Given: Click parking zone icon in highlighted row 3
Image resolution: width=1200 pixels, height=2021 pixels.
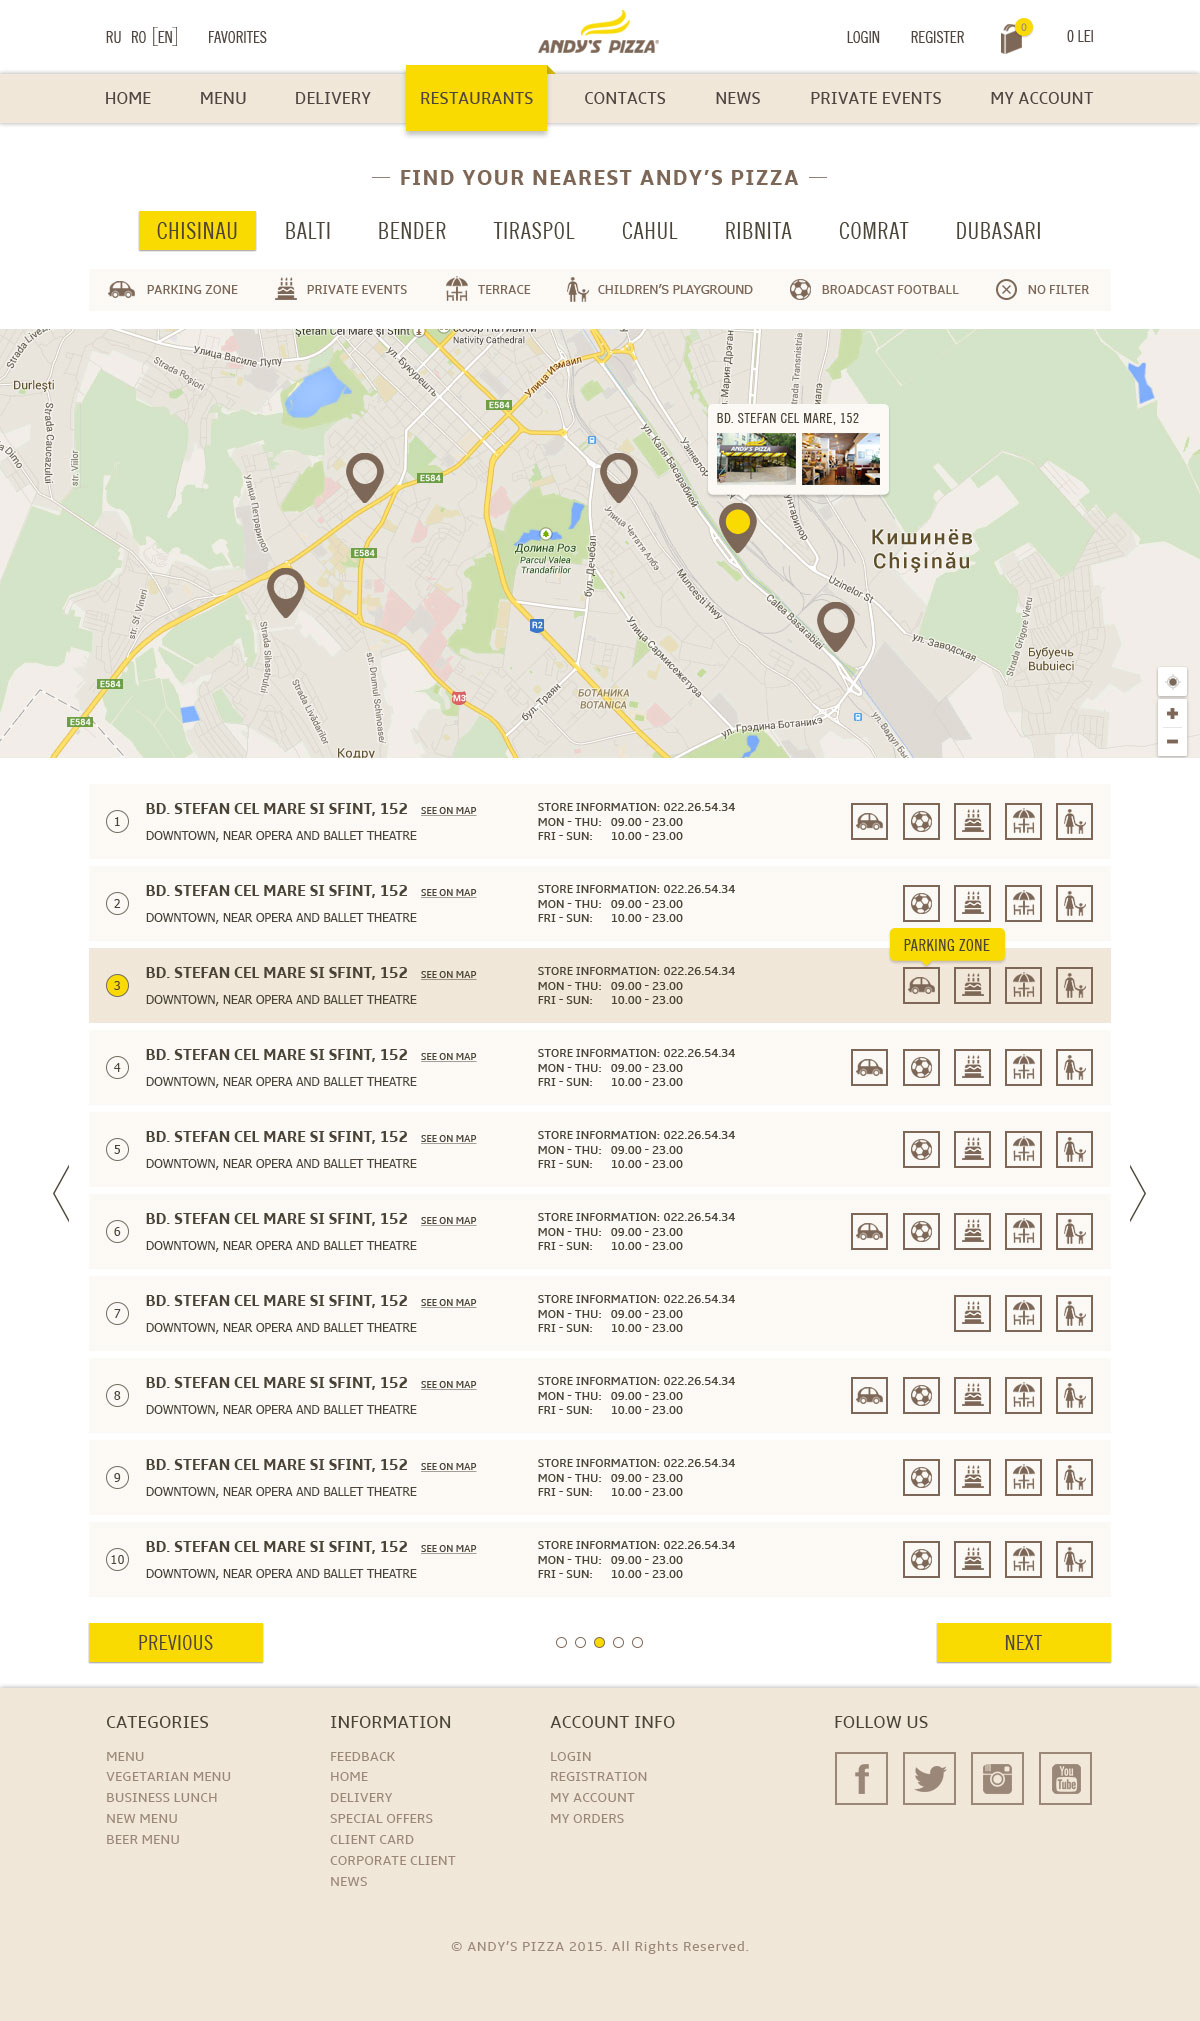Looking at the screenshot, I should click(x=921, y=986).
